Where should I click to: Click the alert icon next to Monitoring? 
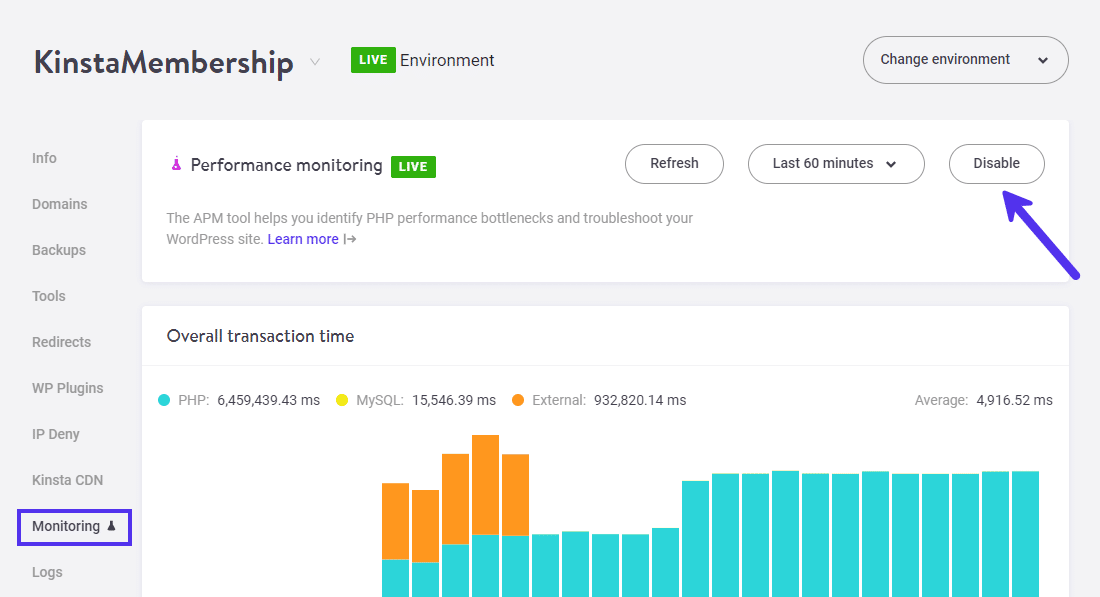point(110,526)
